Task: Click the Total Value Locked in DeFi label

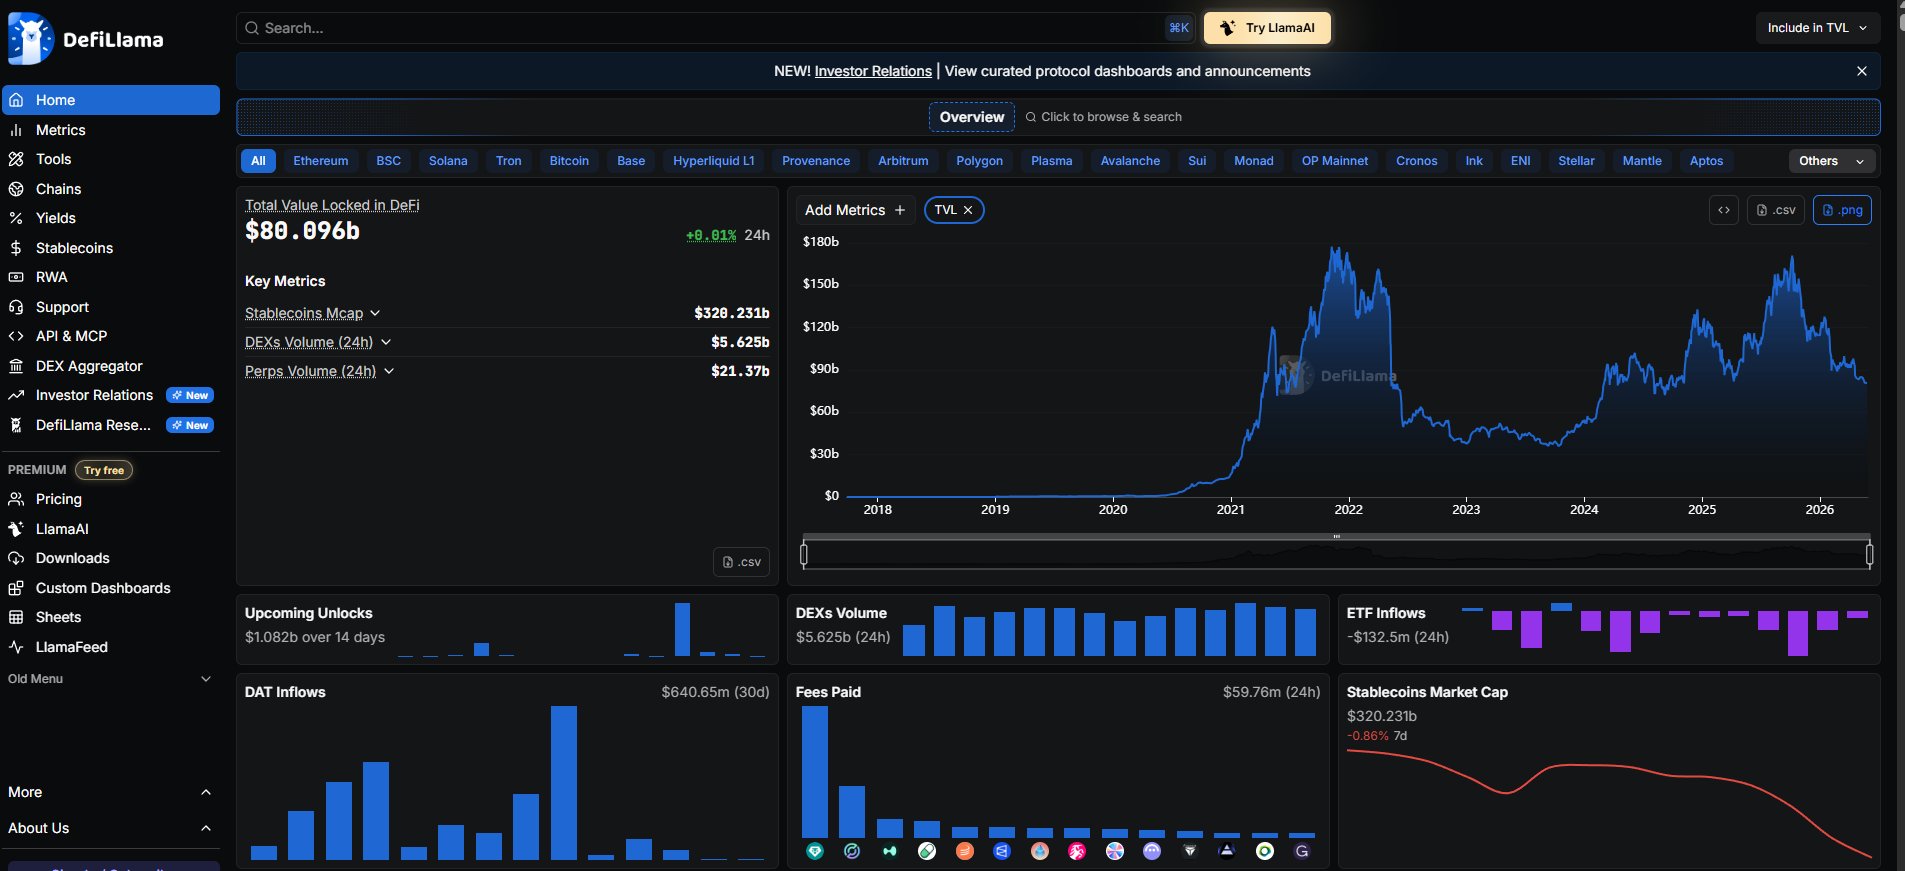Action: pos(332,205)
